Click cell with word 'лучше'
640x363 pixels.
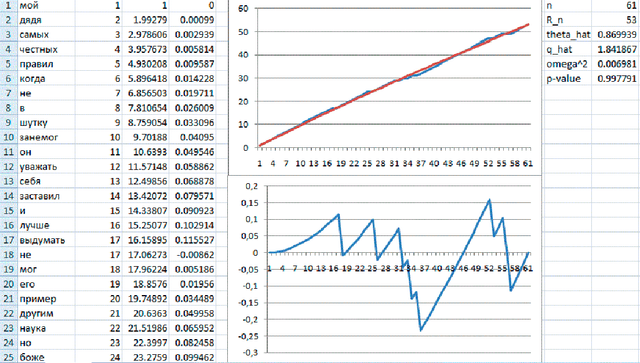[x=46, y=225]
